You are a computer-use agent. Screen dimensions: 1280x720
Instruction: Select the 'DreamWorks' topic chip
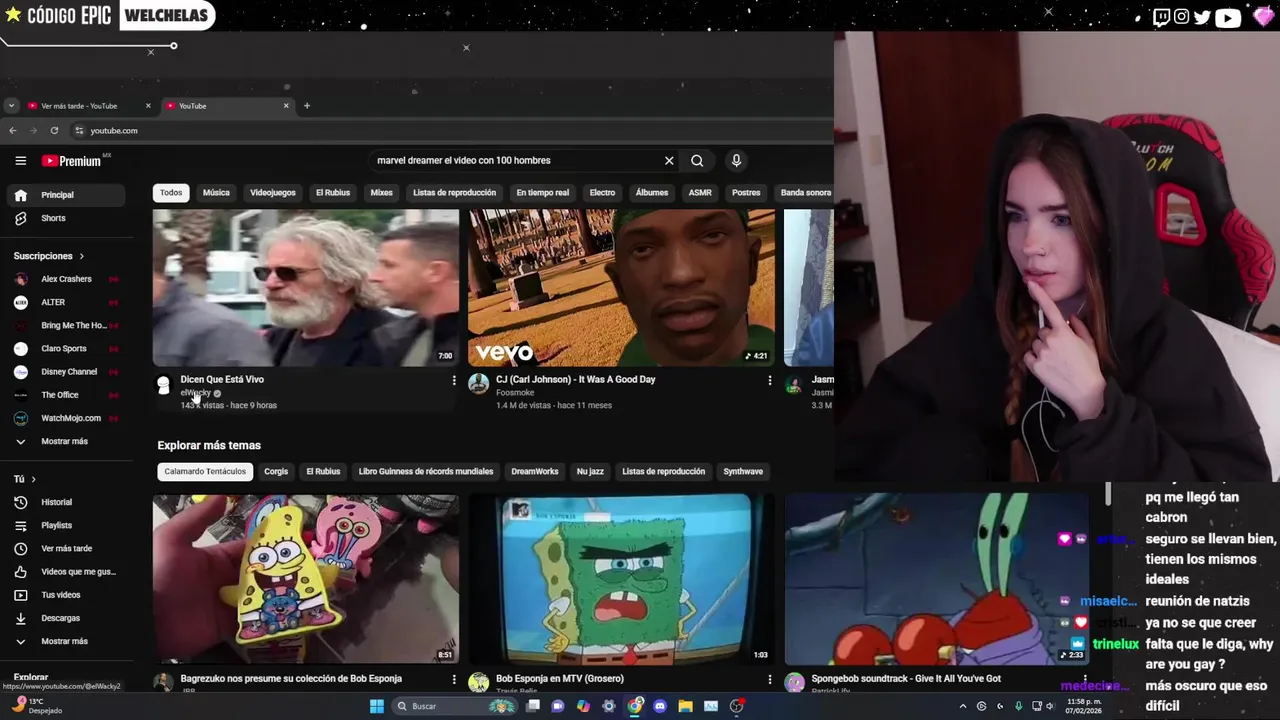[535, 471]
